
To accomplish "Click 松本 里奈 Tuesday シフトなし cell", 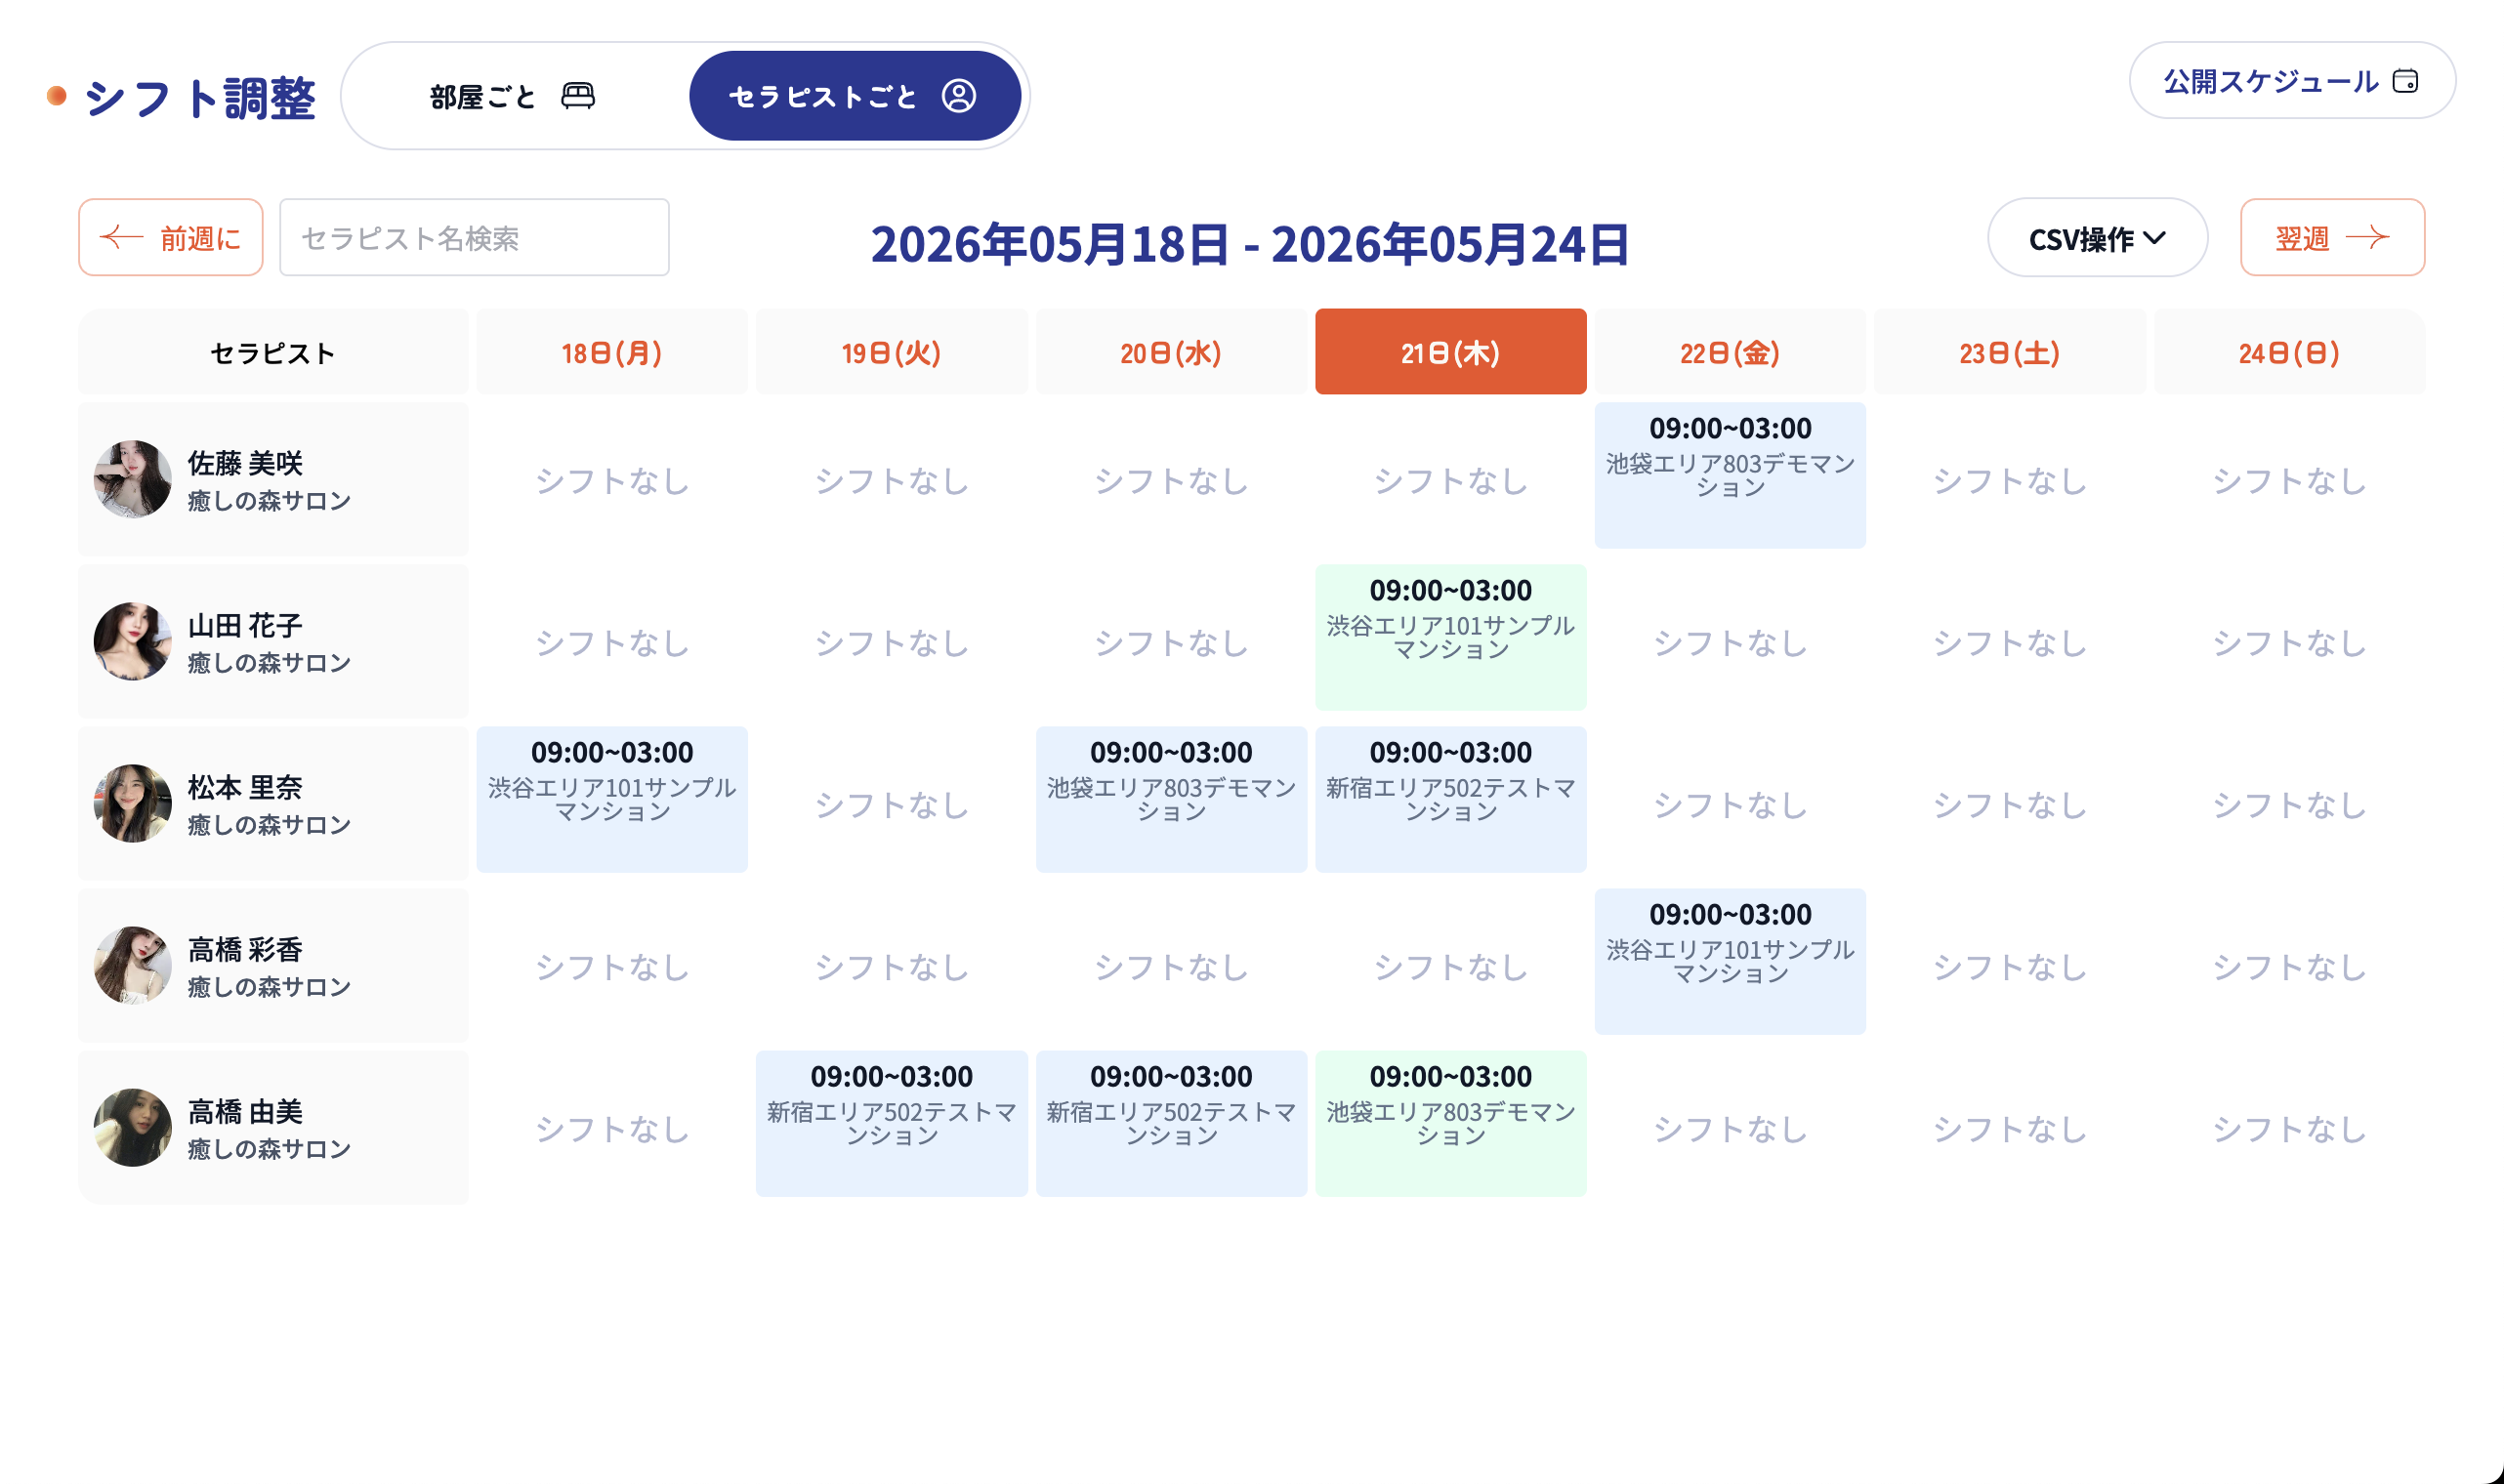I will click(891, 805).
